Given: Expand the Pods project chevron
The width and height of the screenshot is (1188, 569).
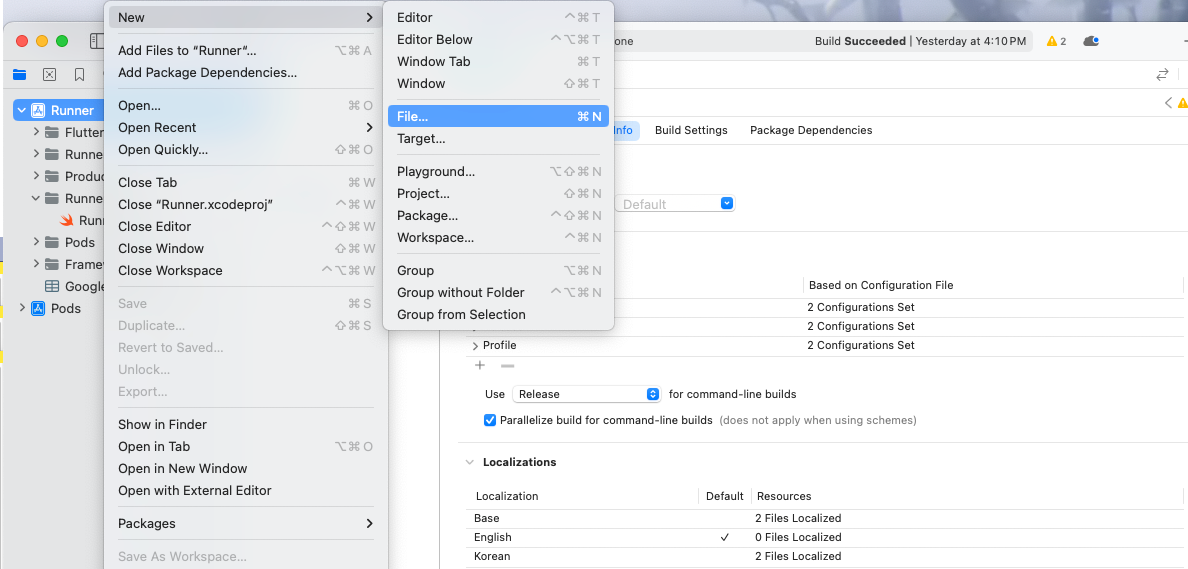Looking at the screenshot, I should pos(21,308).
